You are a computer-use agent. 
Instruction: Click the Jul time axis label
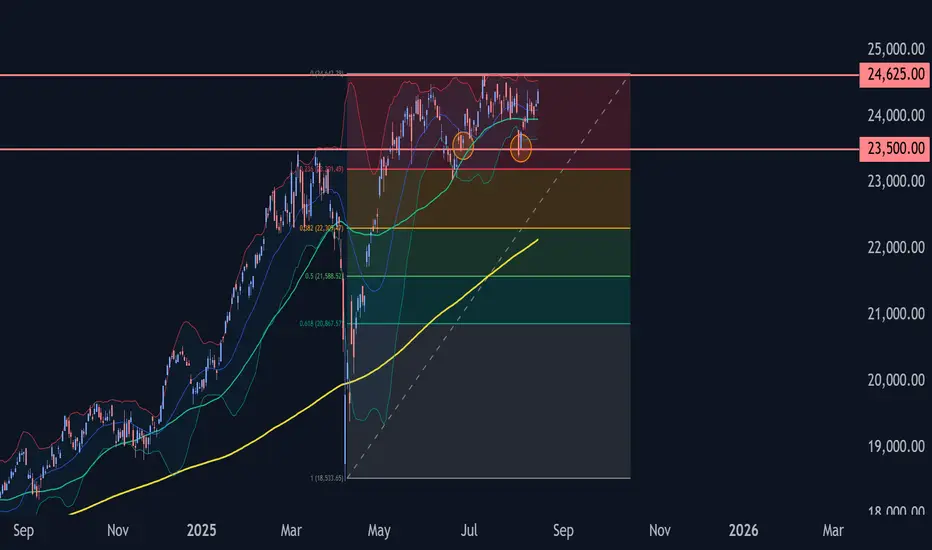[x=469, y=530]
